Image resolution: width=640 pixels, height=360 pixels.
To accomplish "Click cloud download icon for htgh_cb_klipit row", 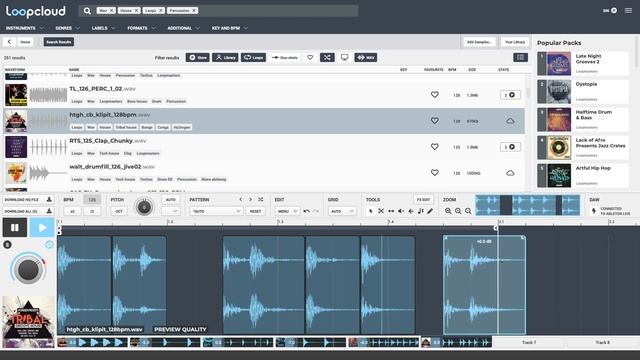I will (510, 121).
